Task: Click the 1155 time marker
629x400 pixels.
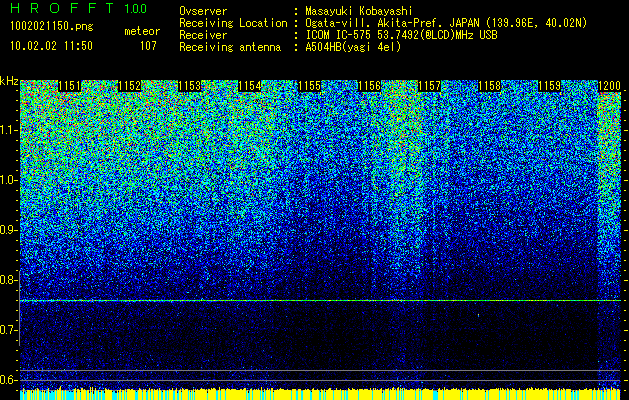Action: point(310,86)
